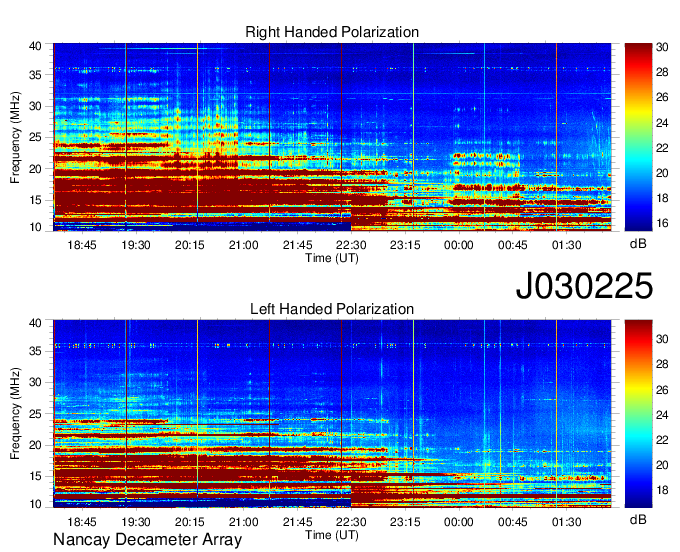This screenshot has height=552, width=680.
Task: Click the "dB" unit label of Left Handed color bar
Action: pyautogui.click(x=638, y=519)
